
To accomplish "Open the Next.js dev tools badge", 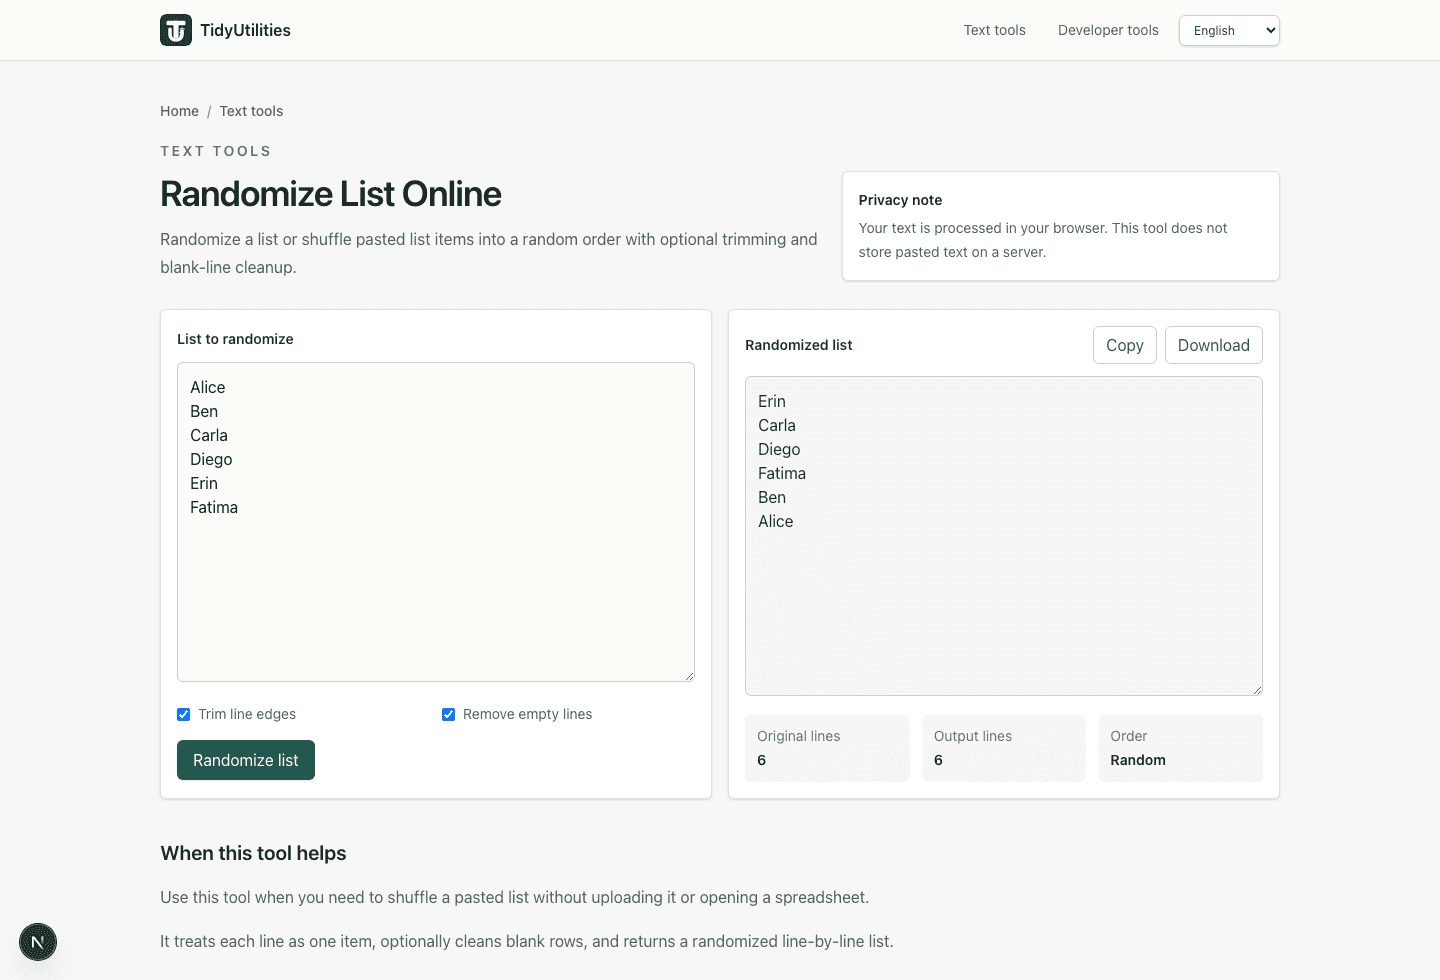I will point(38,942).
